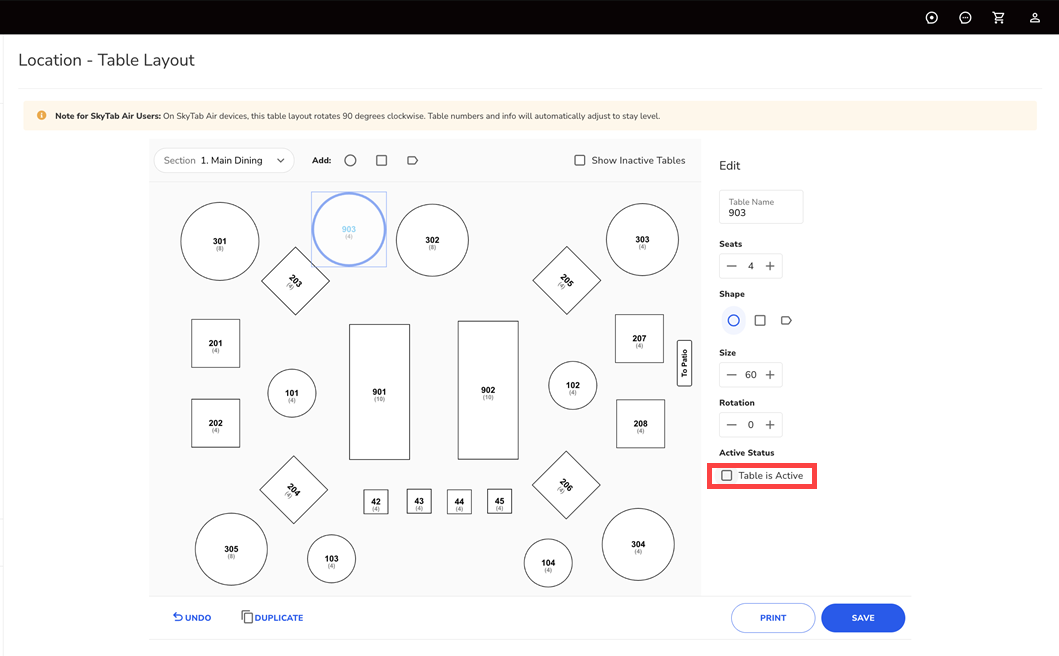Set shape to square in Edit panel

click(x=760, y=321)
